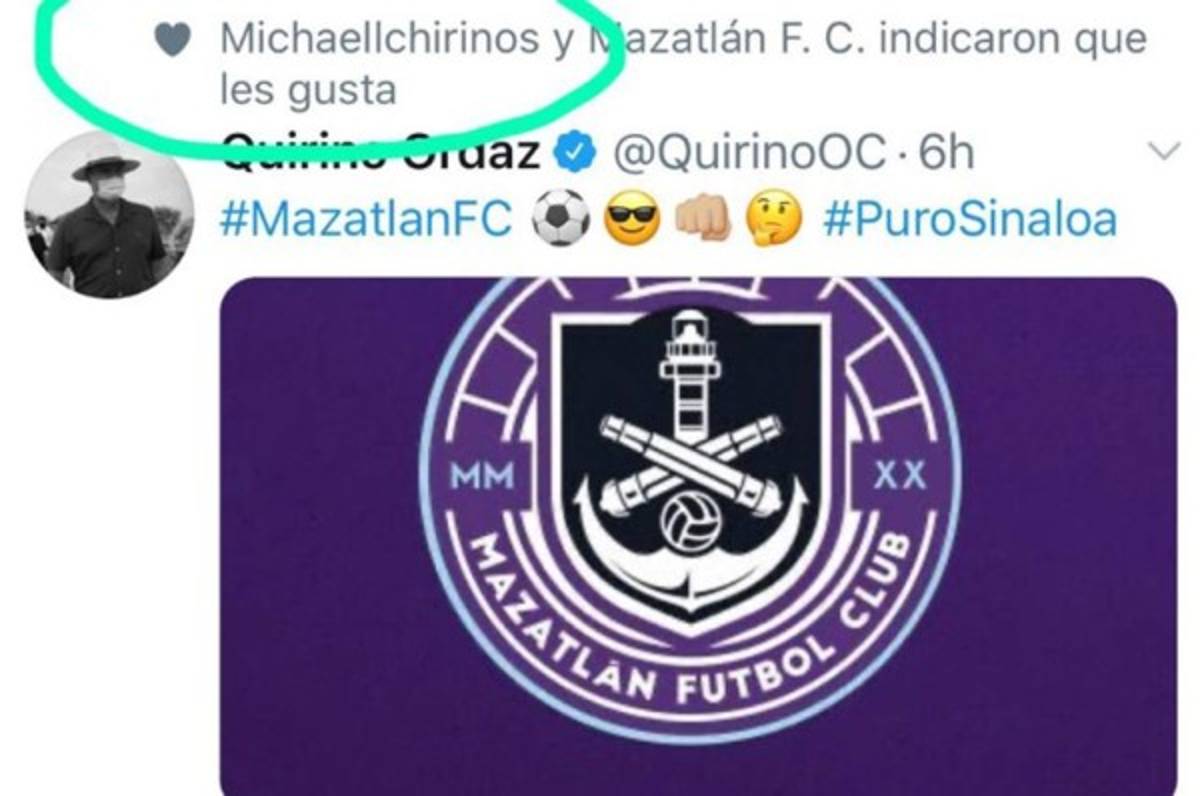
Task: Click the soccer ball emoji in tweet
Action: tap(561, 219)
